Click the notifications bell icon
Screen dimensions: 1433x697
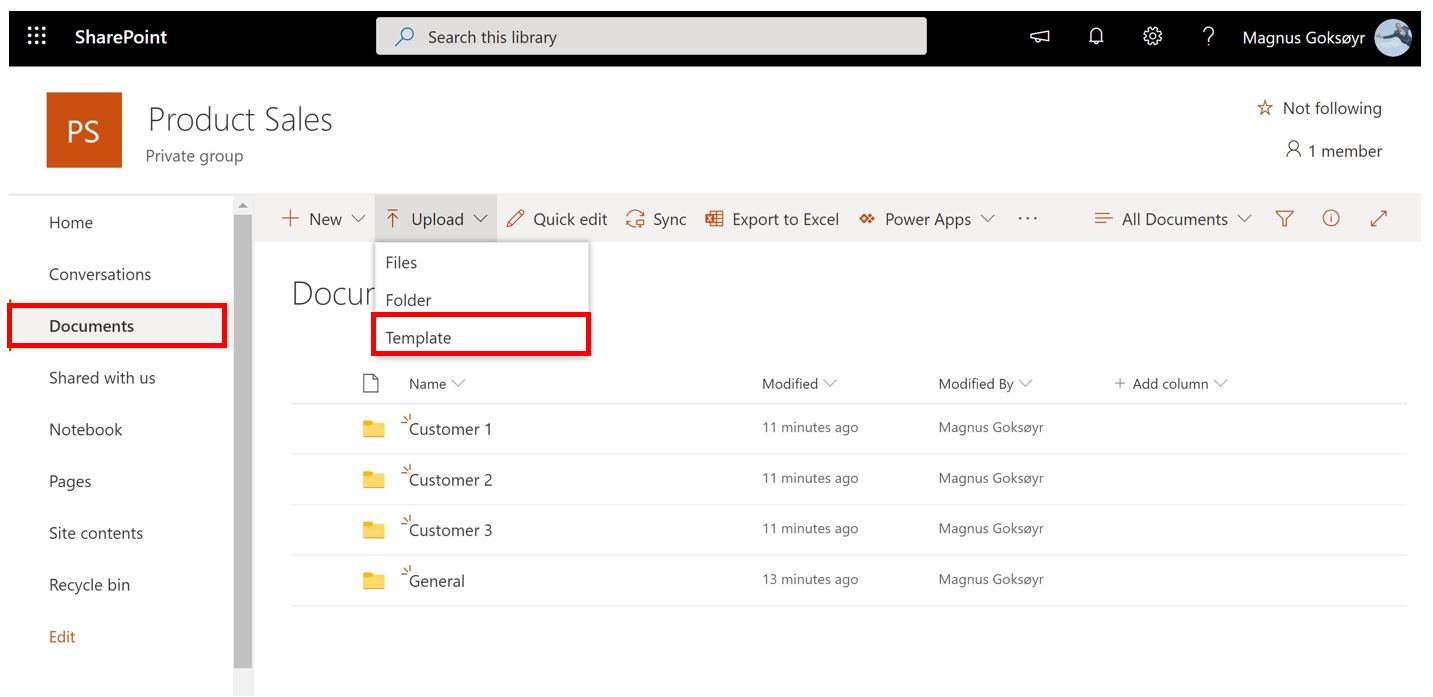(1096, 37)
